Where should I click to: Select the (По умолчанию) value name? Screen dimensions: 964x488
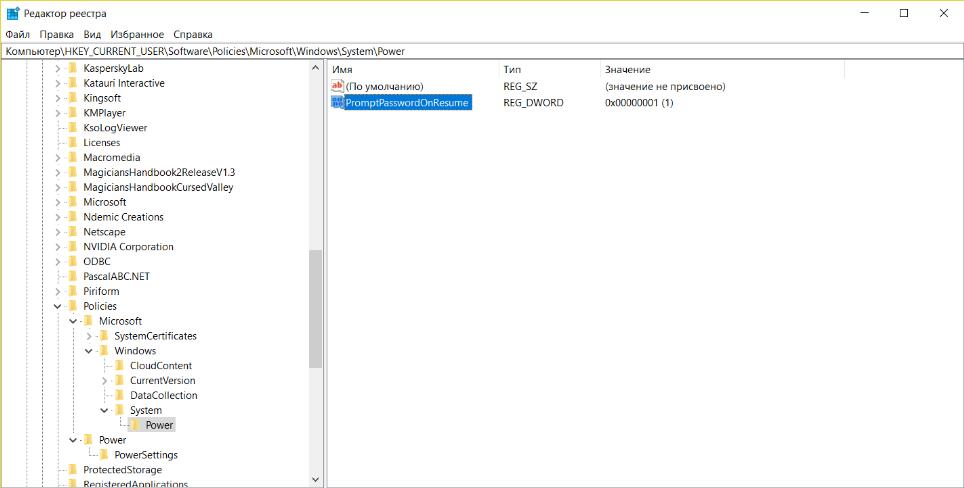click(385, 87)
